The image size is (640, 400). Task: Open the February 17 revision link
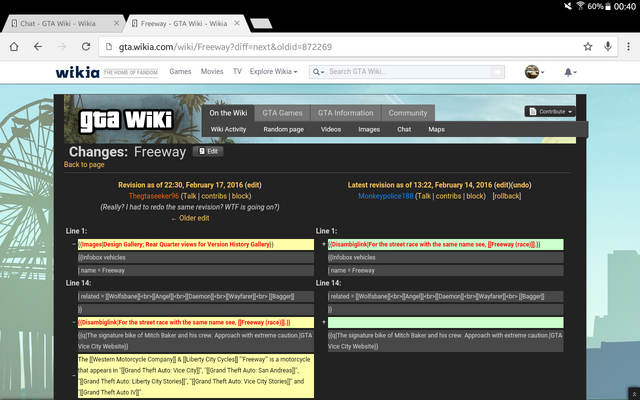[180, 185]
